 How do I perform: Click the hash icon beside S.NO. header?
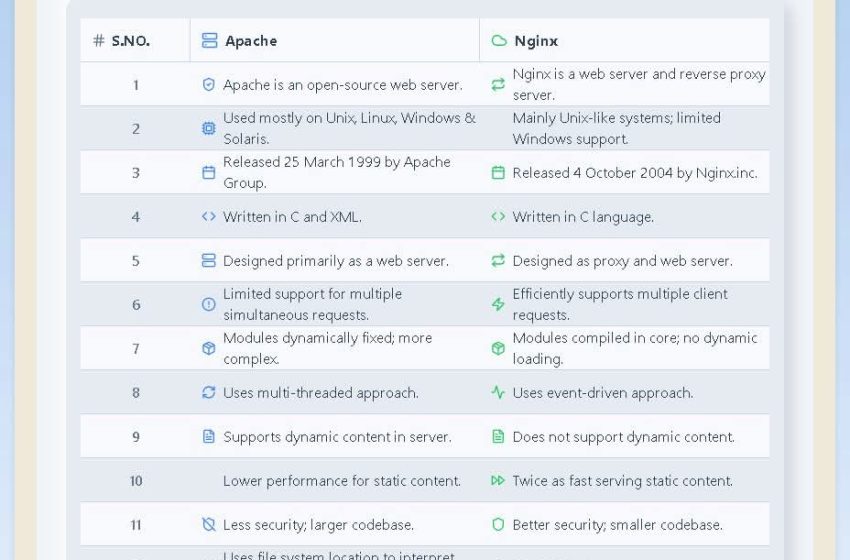click(x=99, y=41)
